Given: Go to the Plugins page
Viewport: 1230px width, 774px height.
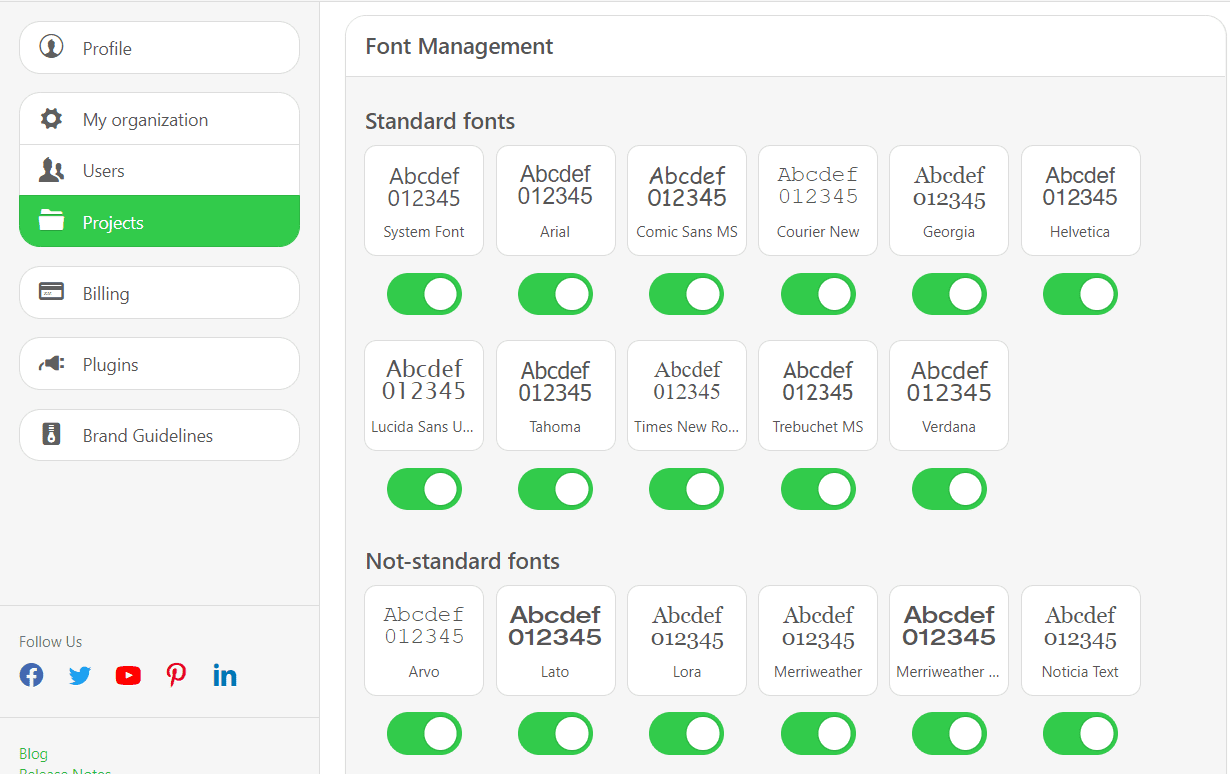Looking at the screenshot, I should pos(159,364).
